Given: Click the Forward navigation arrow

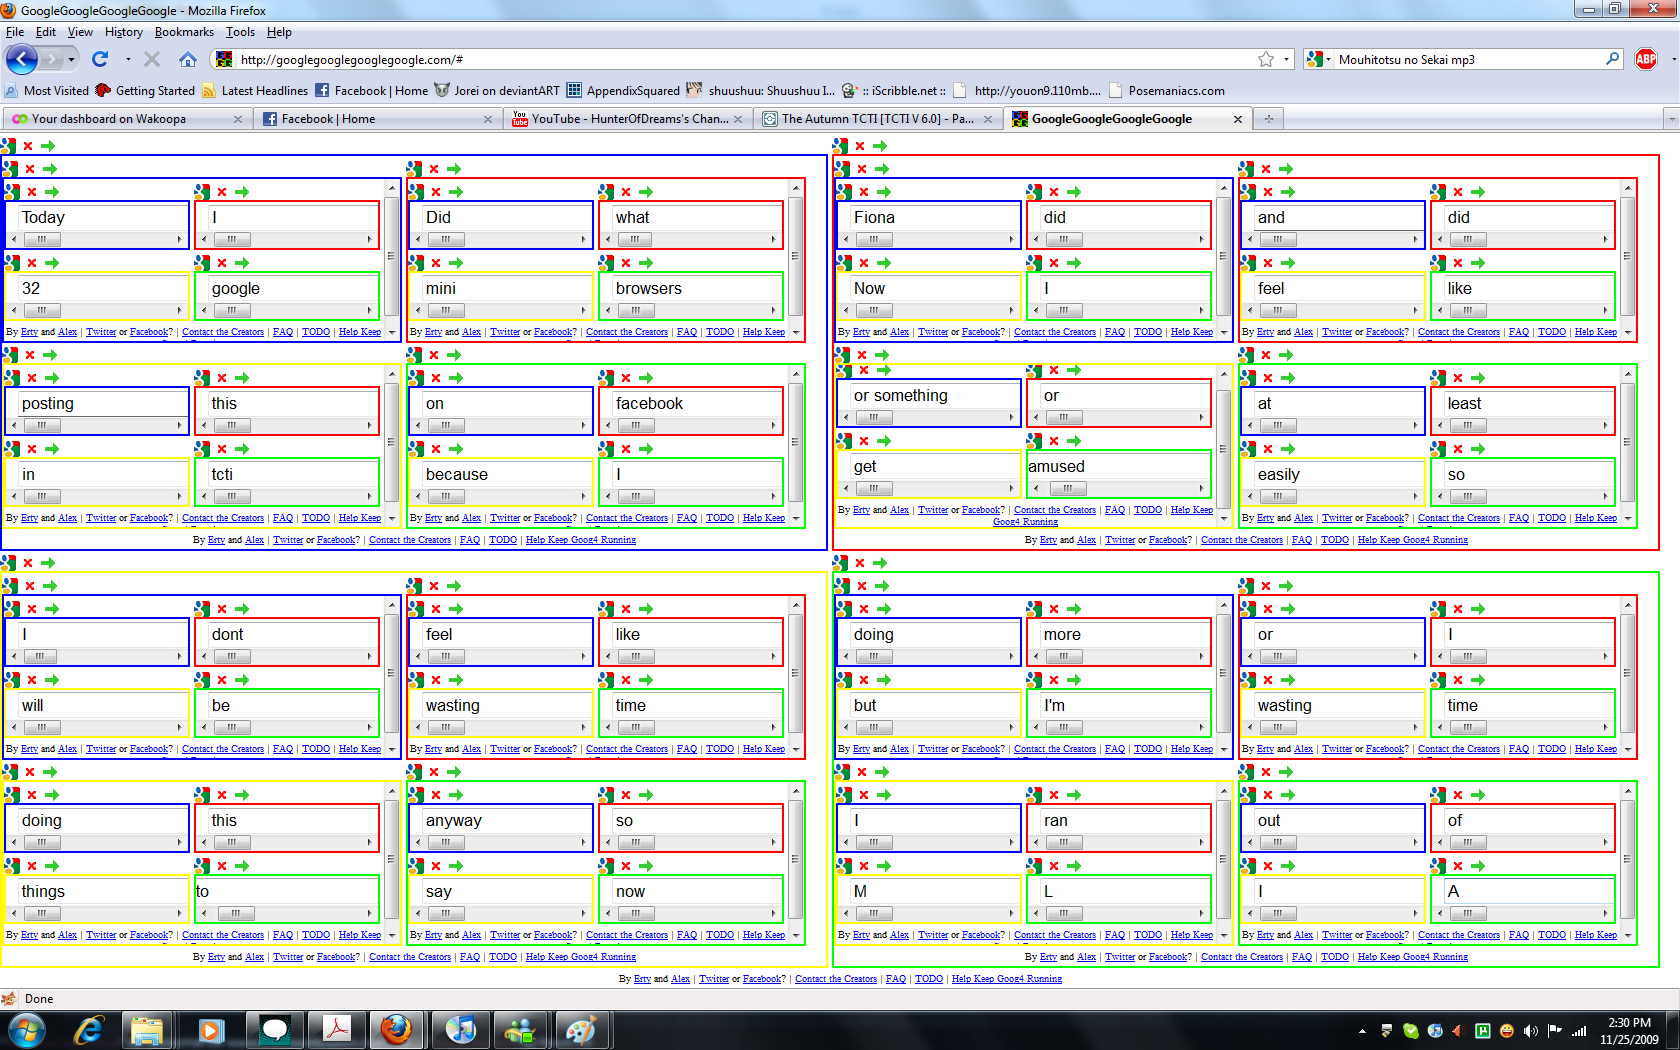Looking at the screenshot, I should (52, 60).
